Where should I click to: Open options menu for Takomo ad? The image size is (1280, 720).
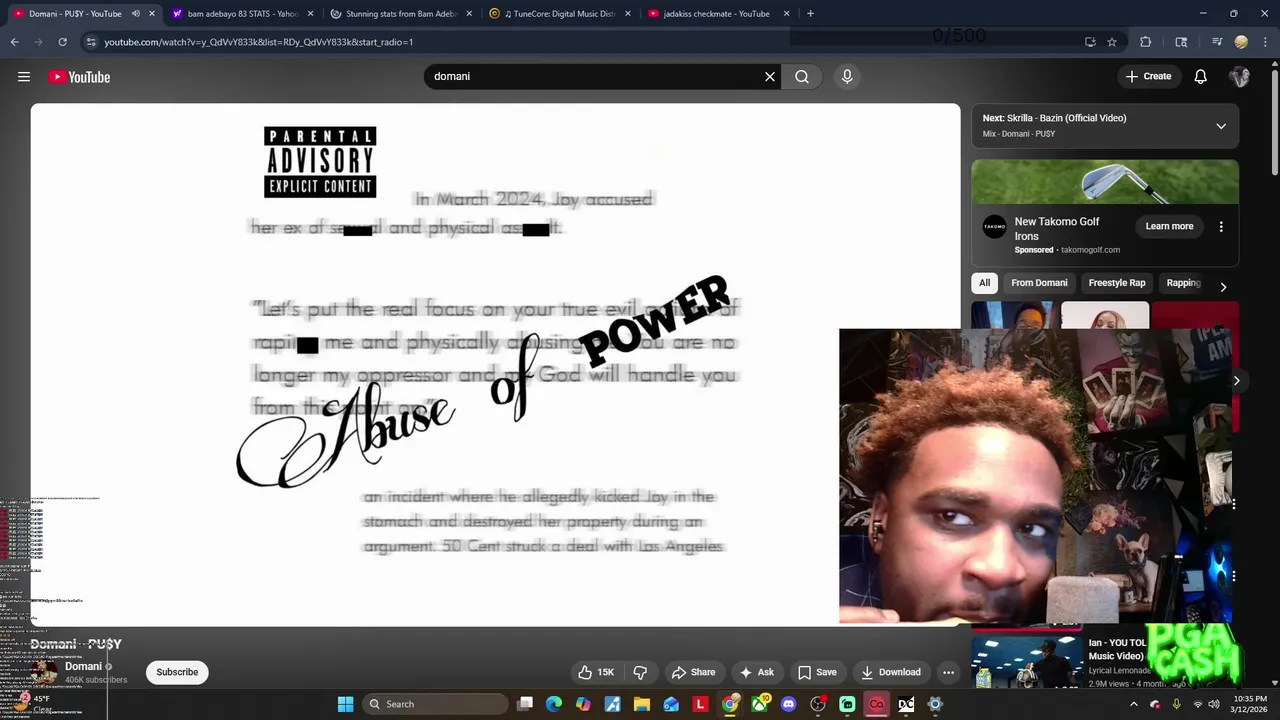pyautogui.click(x=1221, y=227)
